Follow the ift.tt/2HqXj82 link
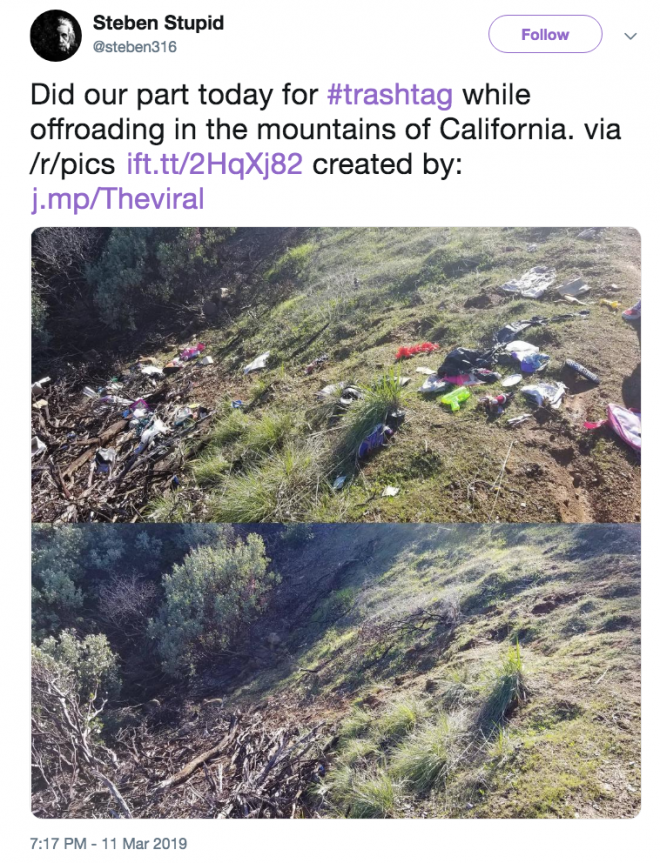 [x=214, y=164]
